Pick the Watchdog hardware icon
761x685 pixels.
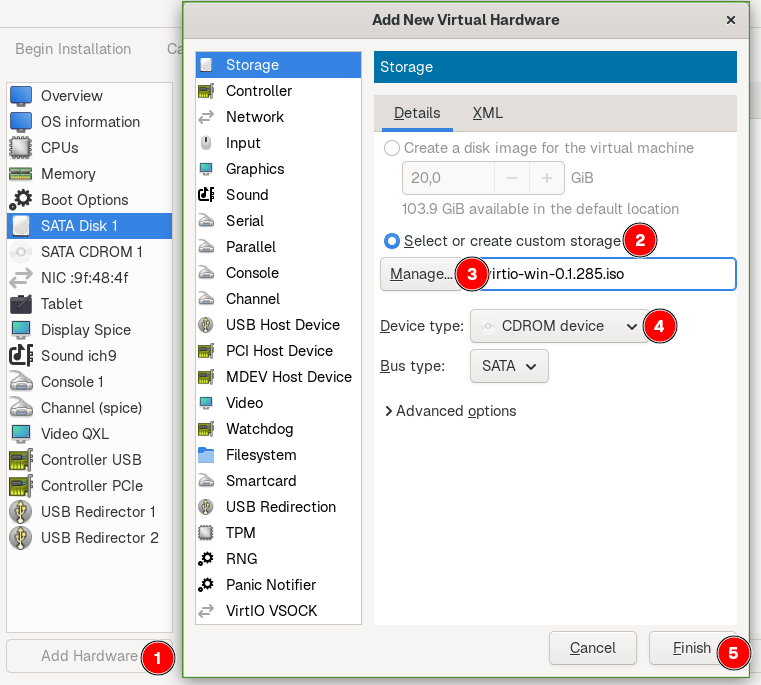click(206, 429)
